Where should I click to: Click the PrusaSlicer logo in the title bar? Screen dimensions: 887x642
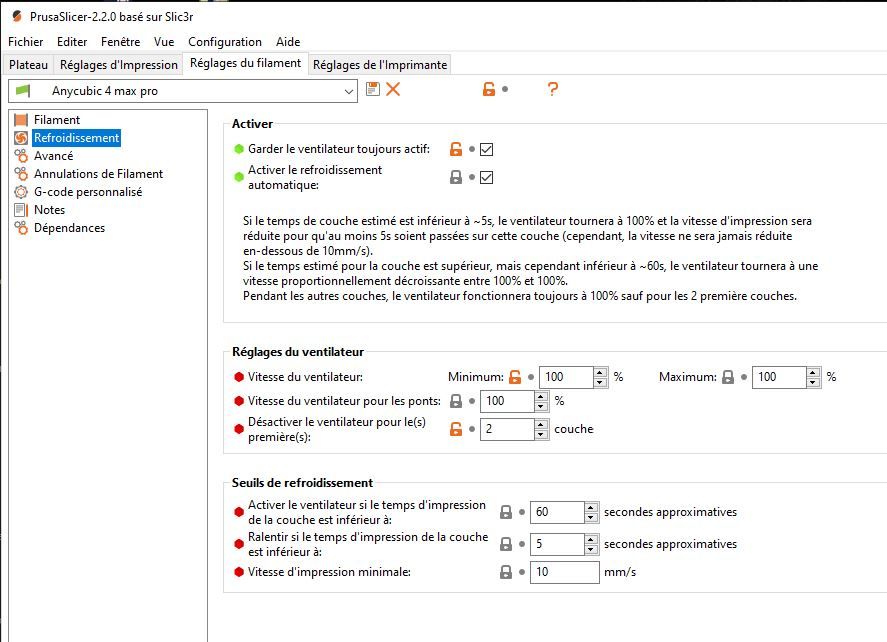pyautogui.click(x=17, y=16)
